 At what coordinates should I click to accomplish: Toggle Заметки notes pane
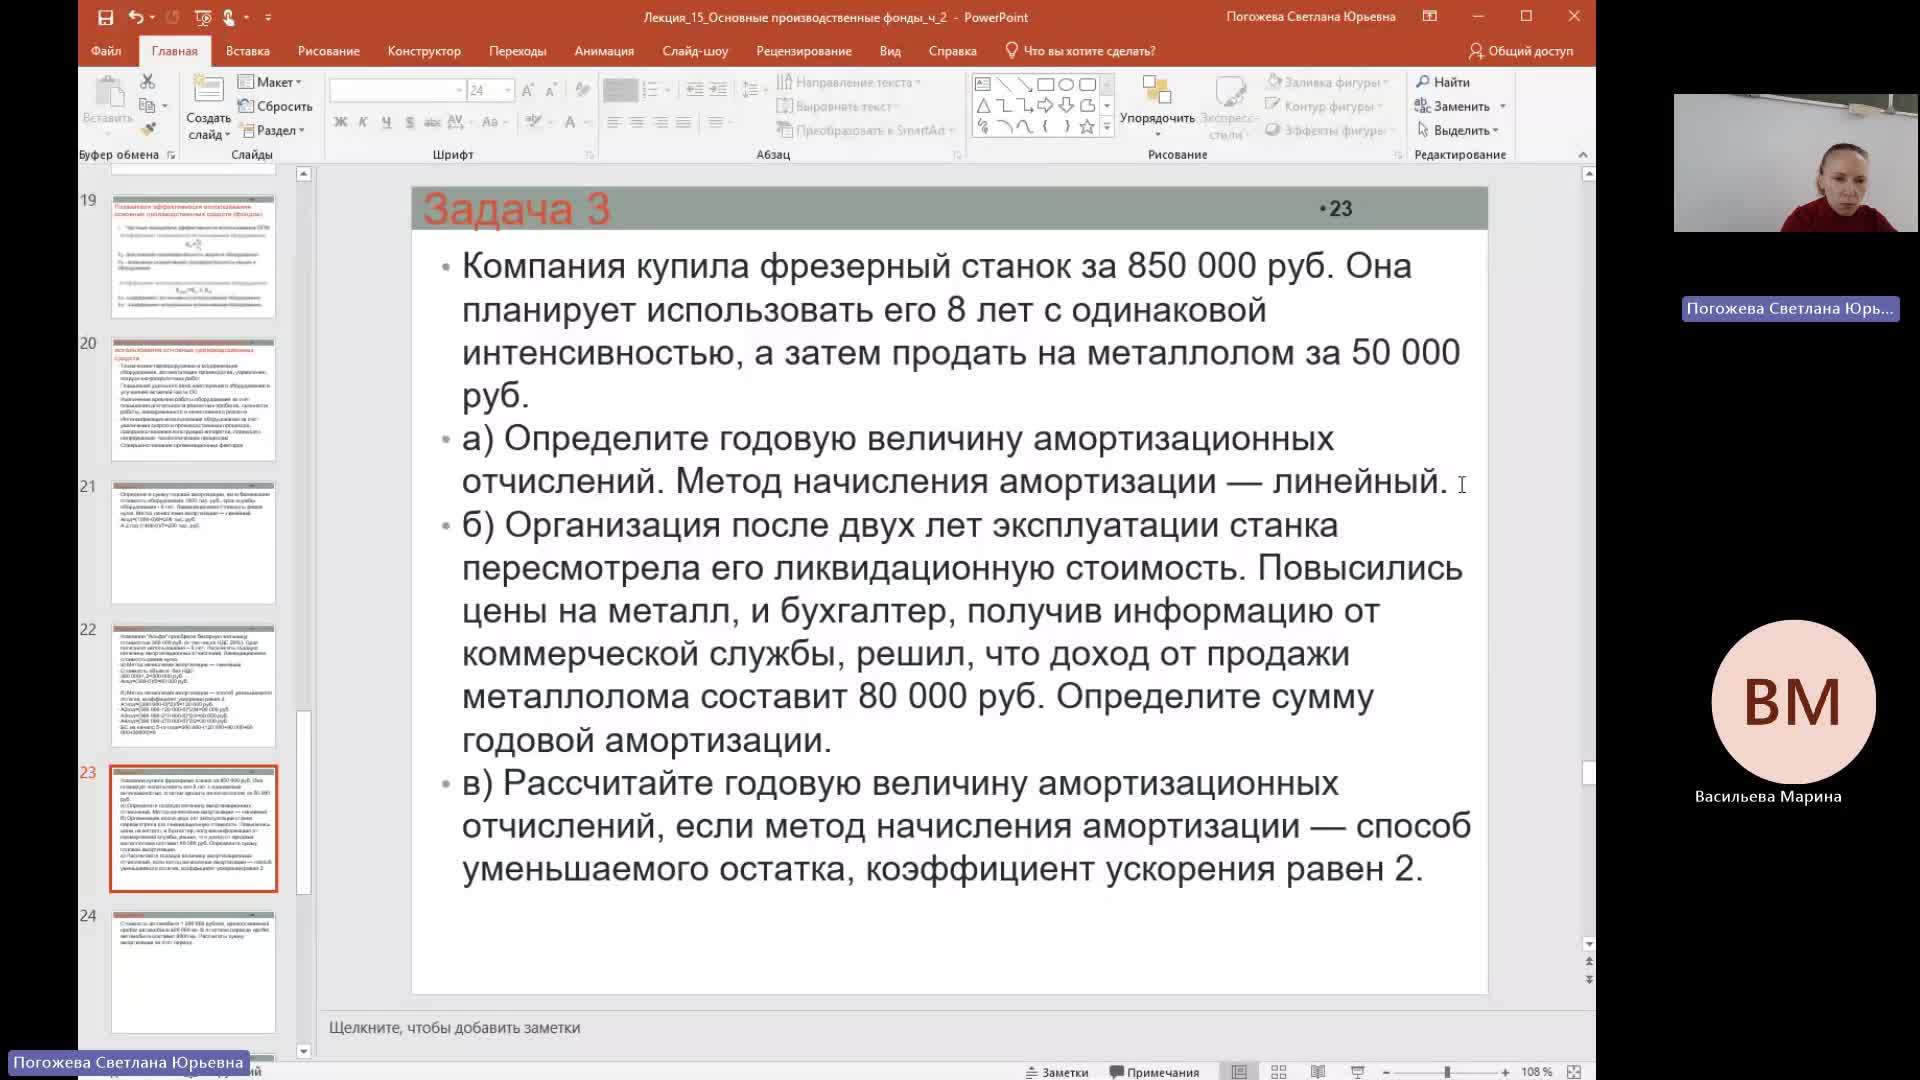[x=1057, y=1072]
